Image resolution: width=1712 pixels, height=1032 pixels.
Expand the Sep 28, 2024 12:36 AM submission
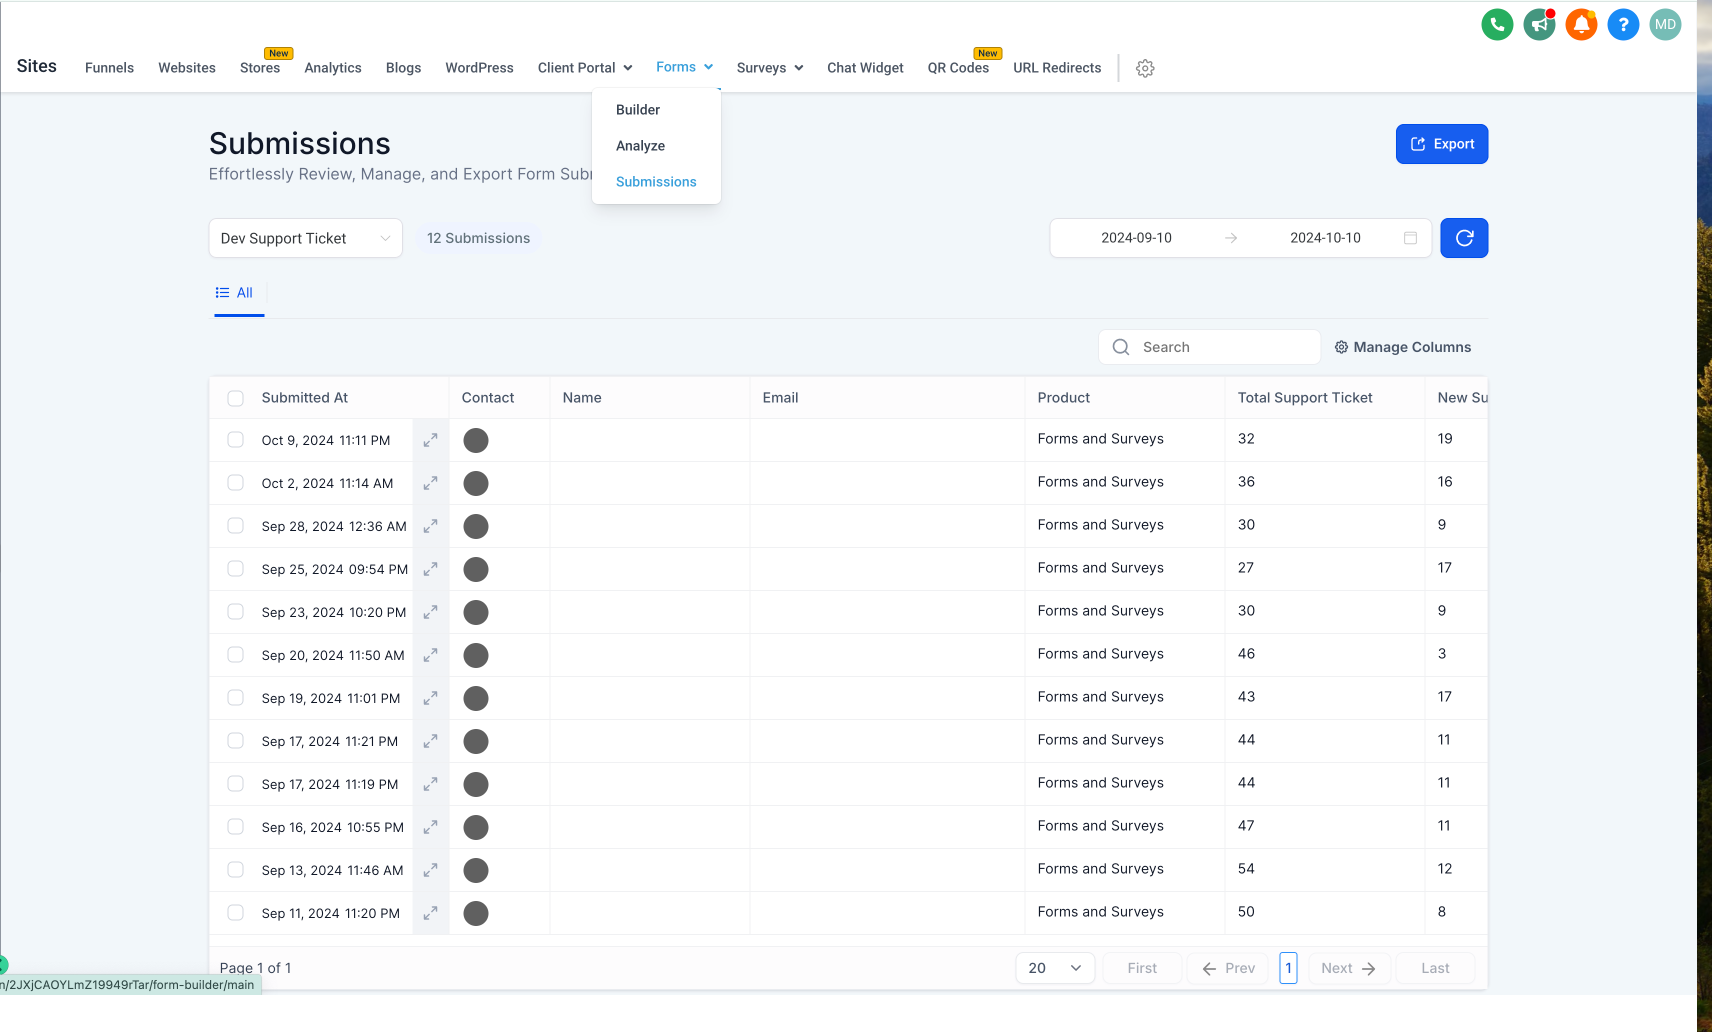[430, 526]
